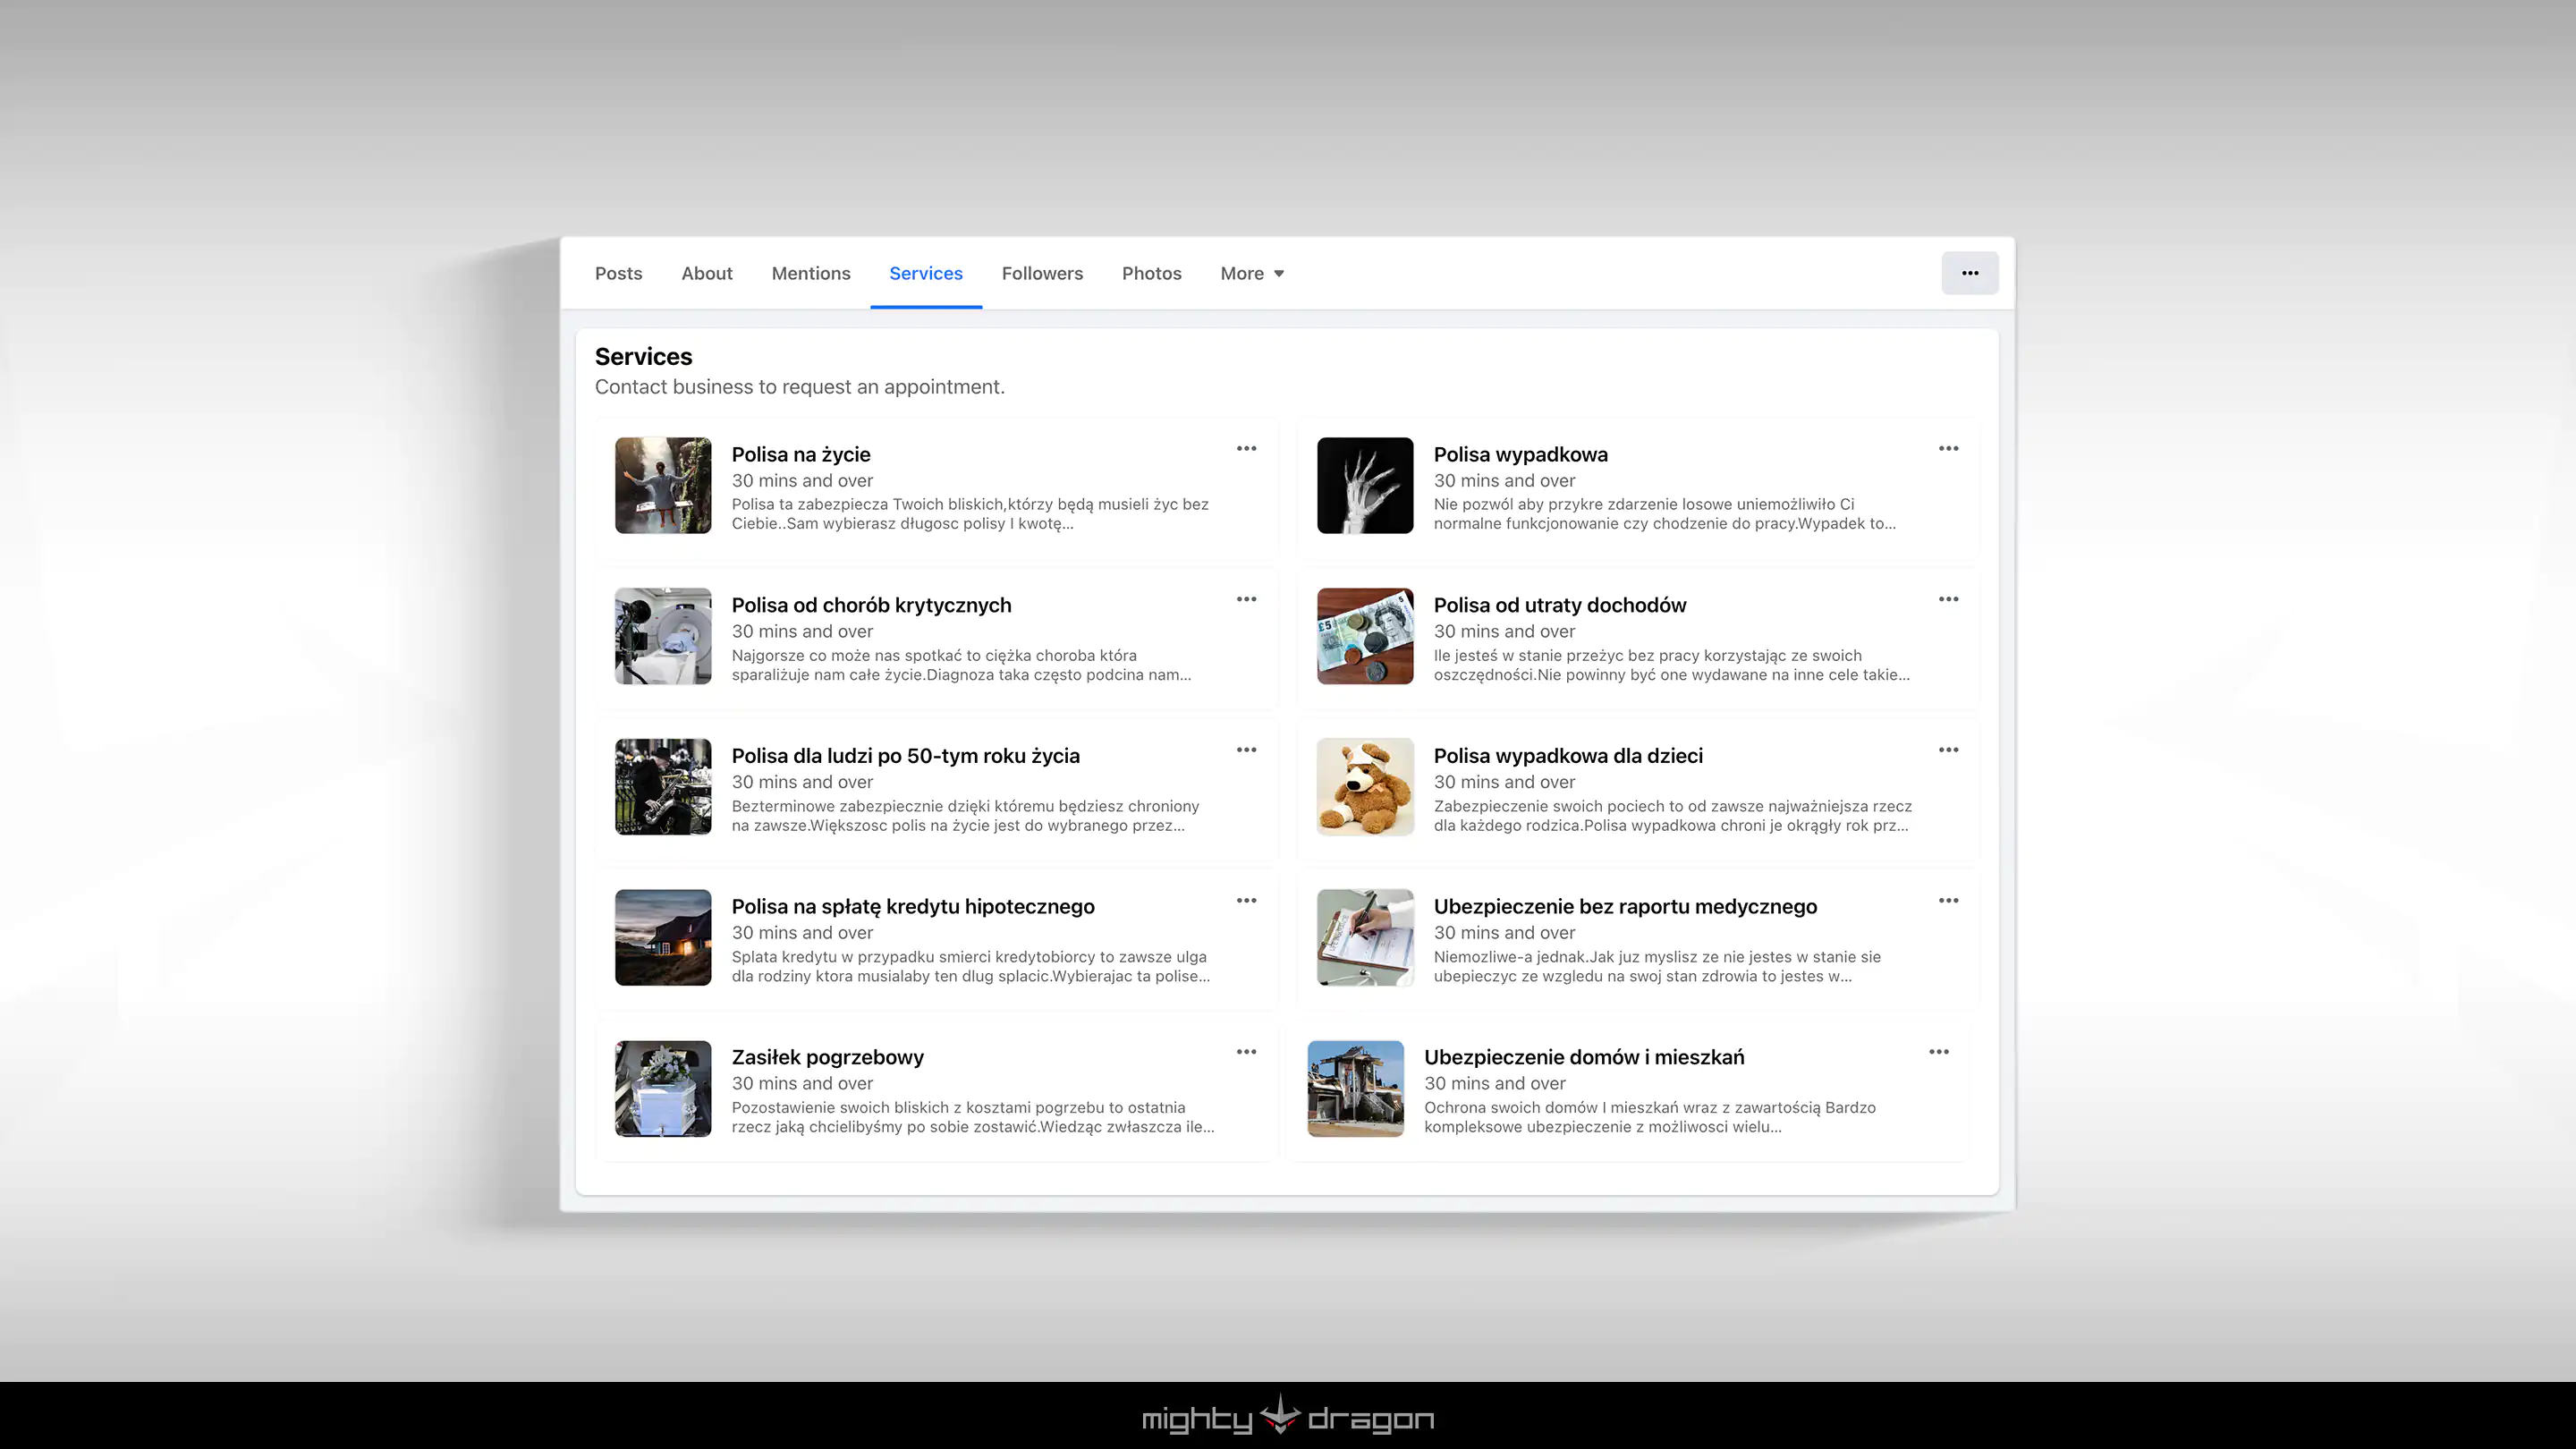Screen dimensions: 2576x1449
Task: Click Polisa od utraty dochodów title
Action: point(1559,605)
